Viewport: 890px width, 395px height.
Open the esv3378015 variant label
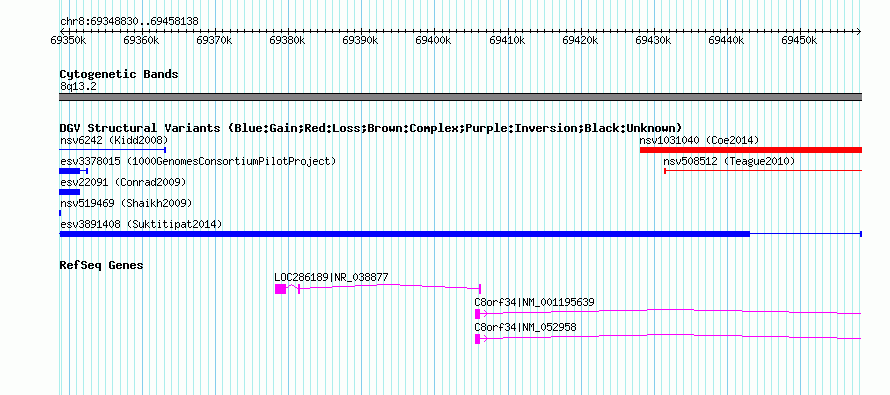198,161
